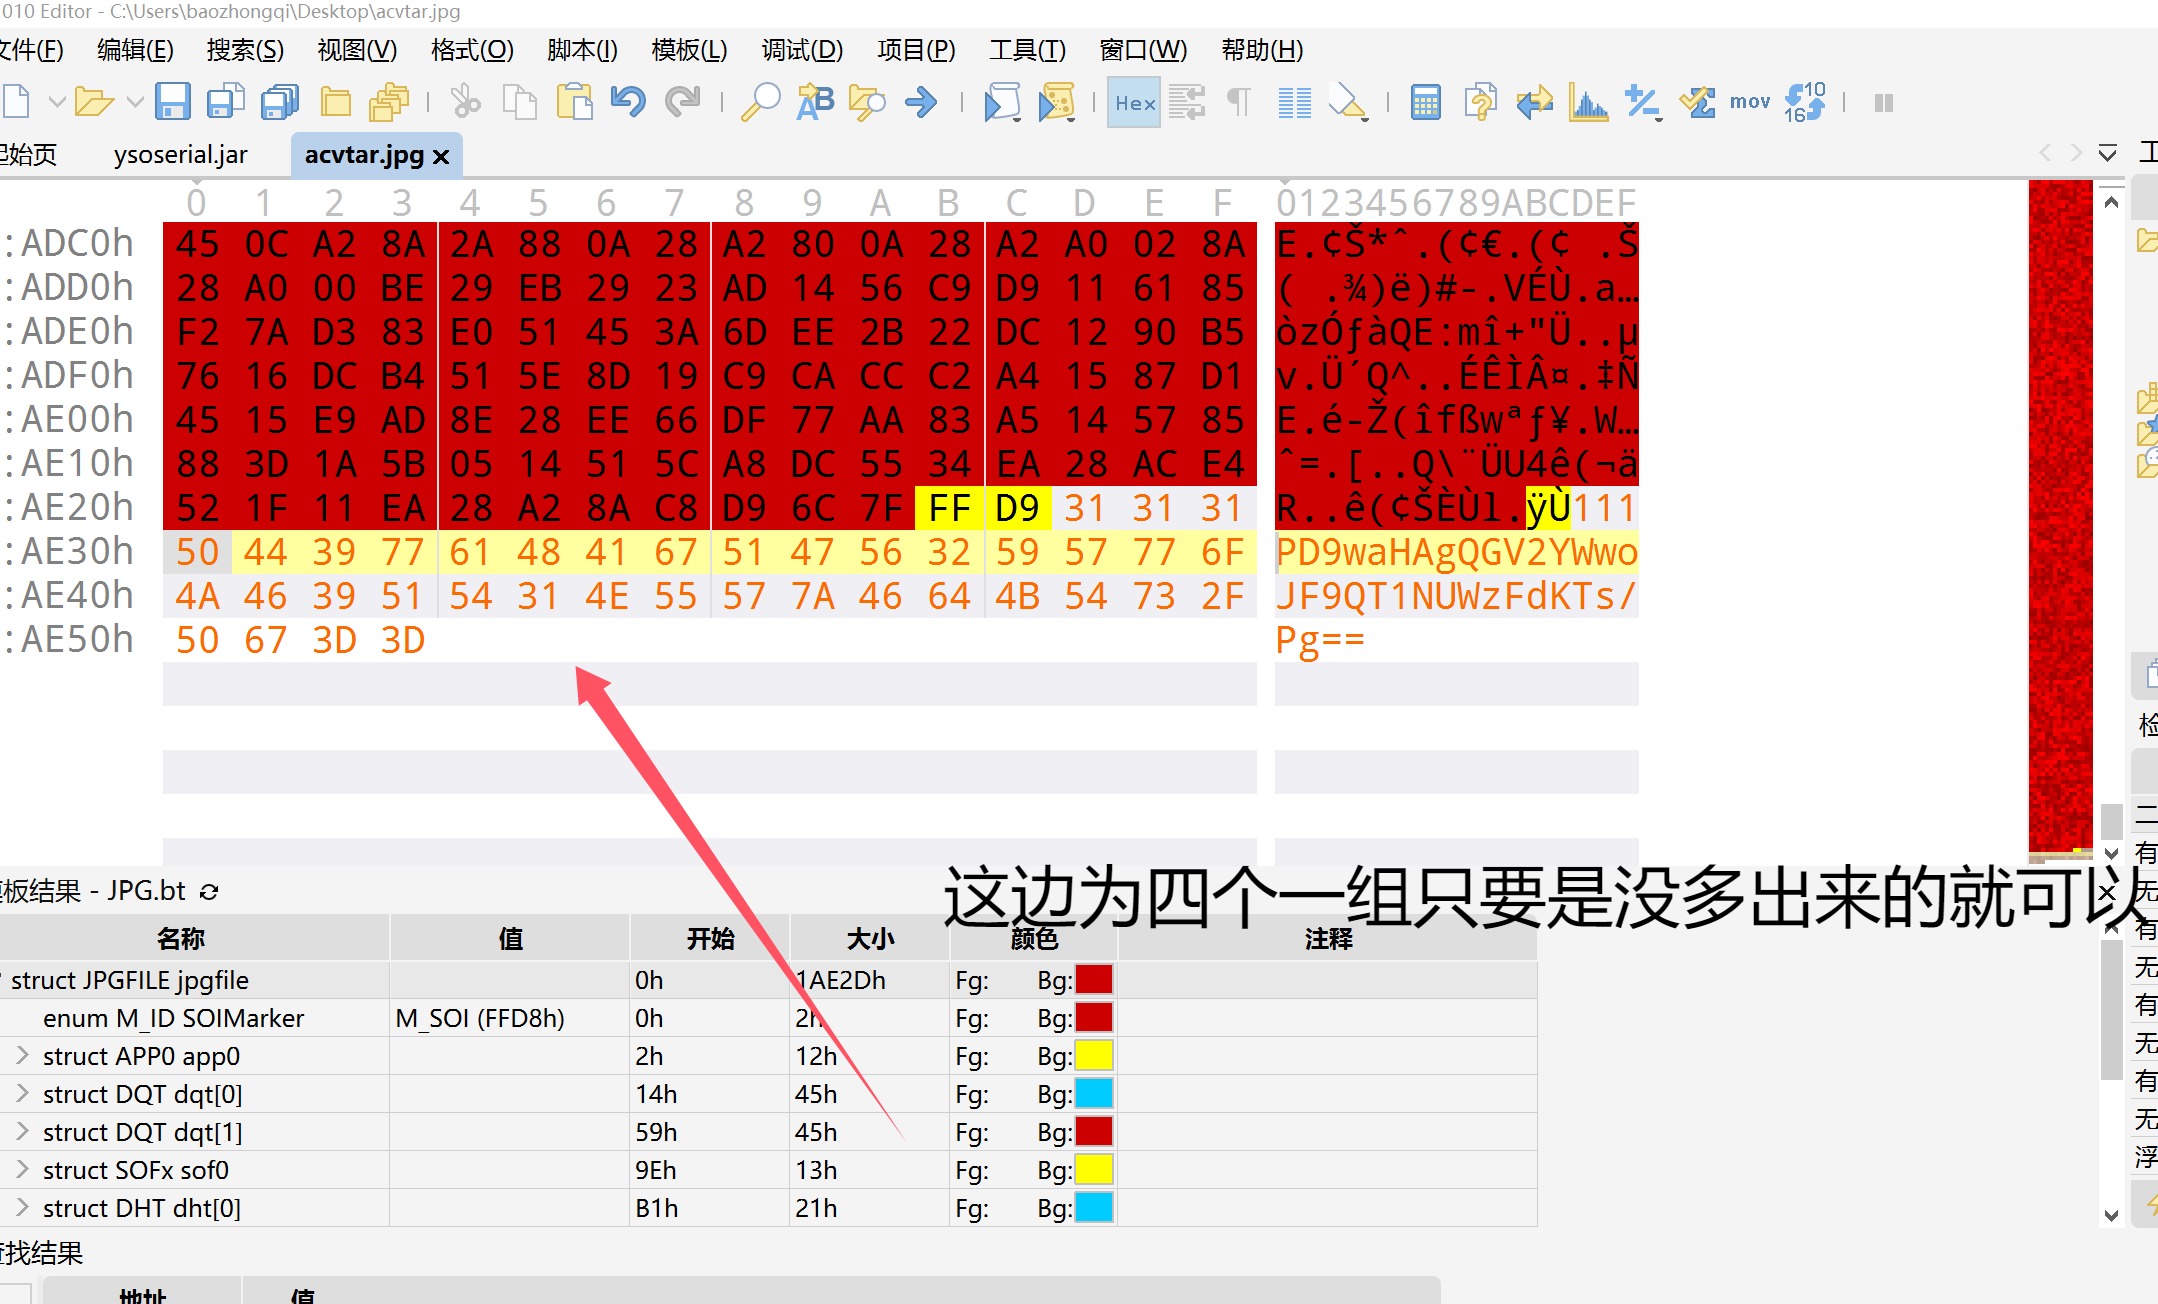Screen dimensions: 2158x1304
Task: Click the FF byte at row AE20h
Action: click(x=949, y=508)
